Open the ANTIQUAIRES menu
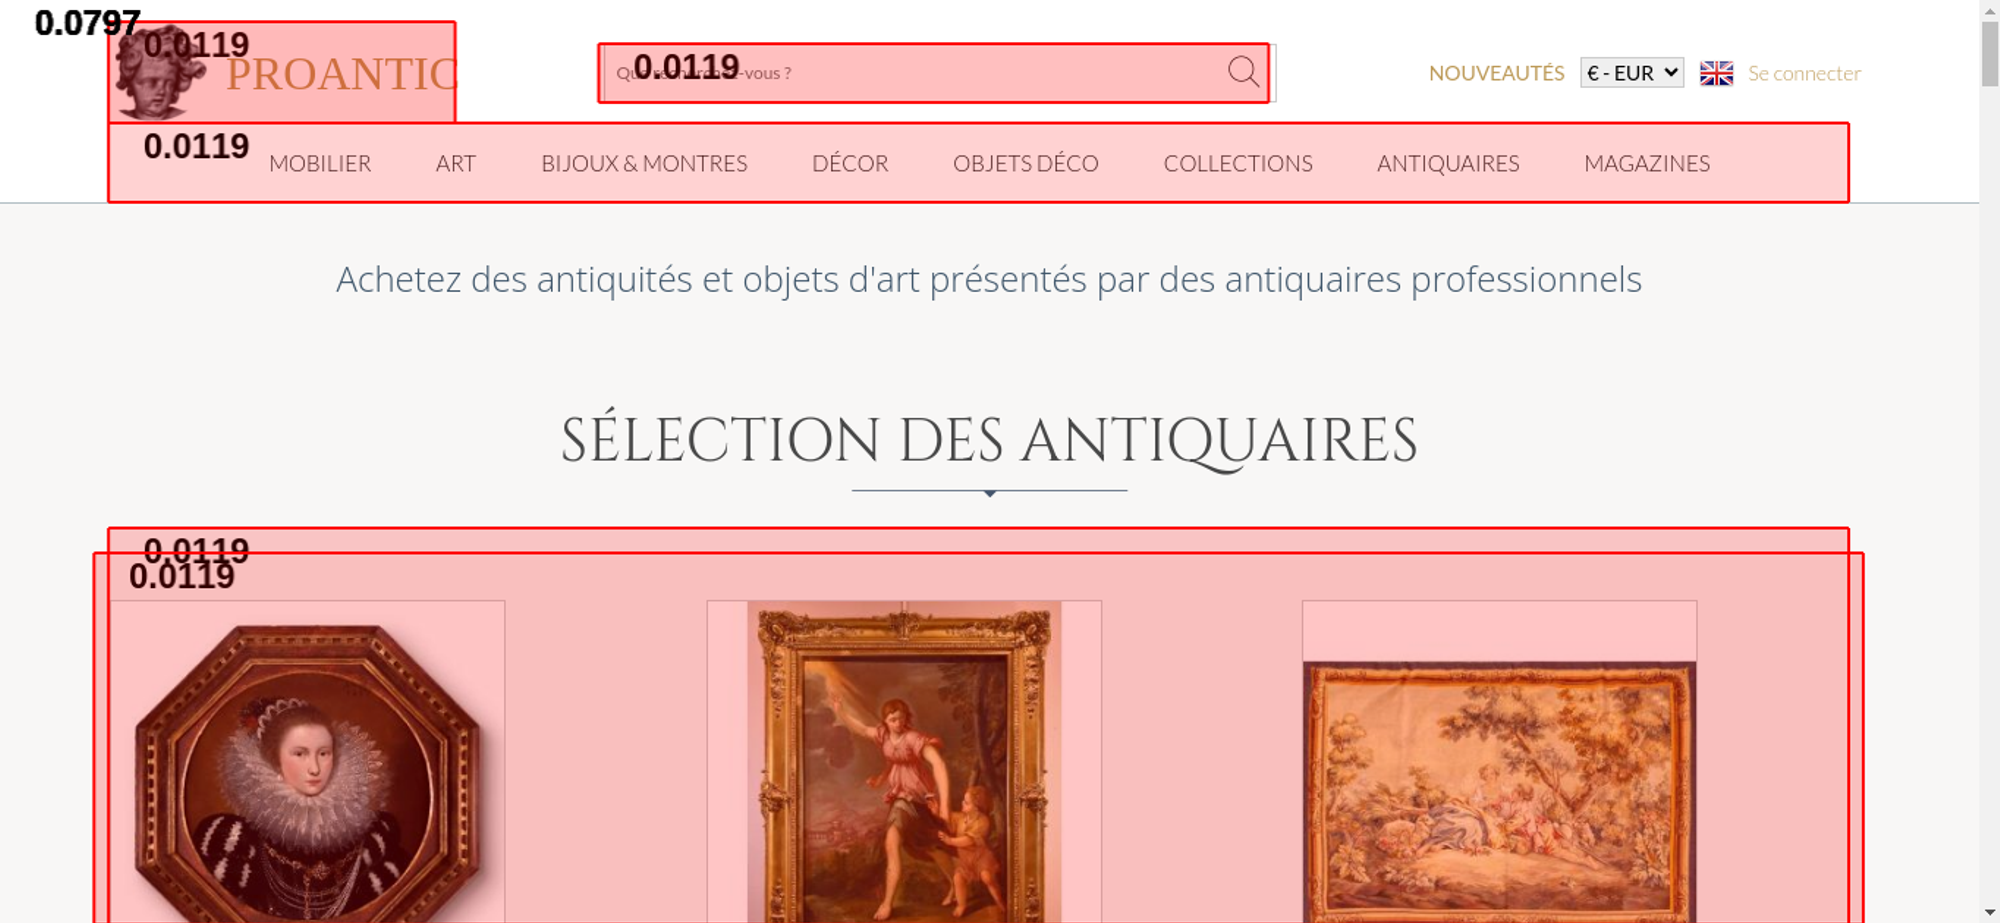This screenshot has width=2000, height=923. [x=1448, y=163]
